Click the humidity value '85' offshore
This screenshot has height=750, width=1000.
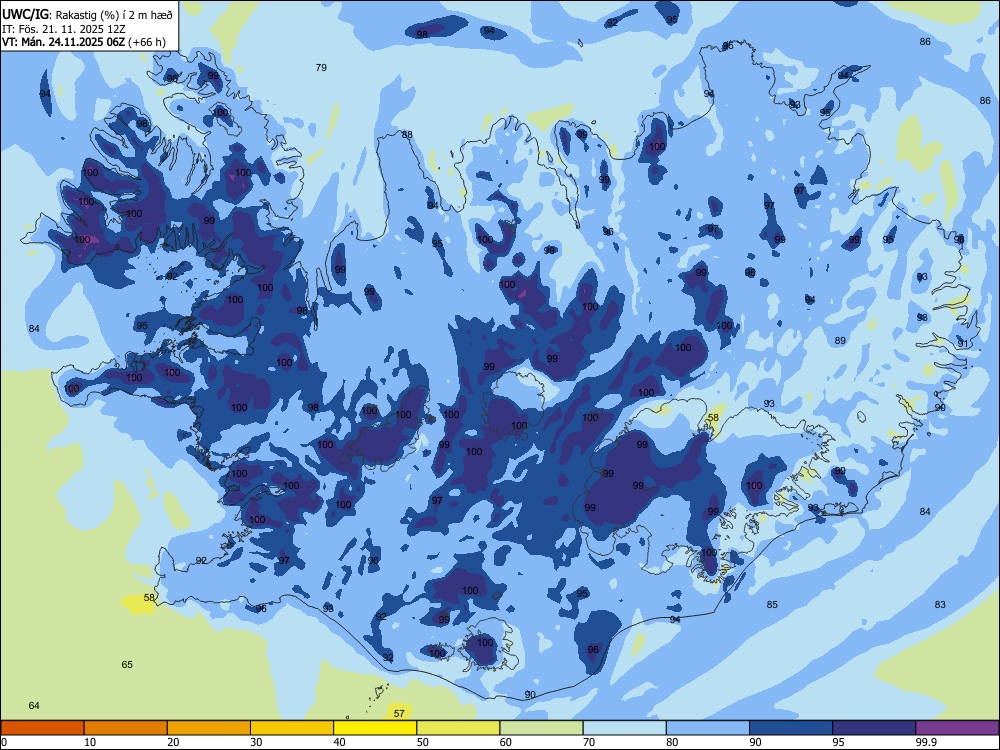pyautogui.click(x=772, y=605)
